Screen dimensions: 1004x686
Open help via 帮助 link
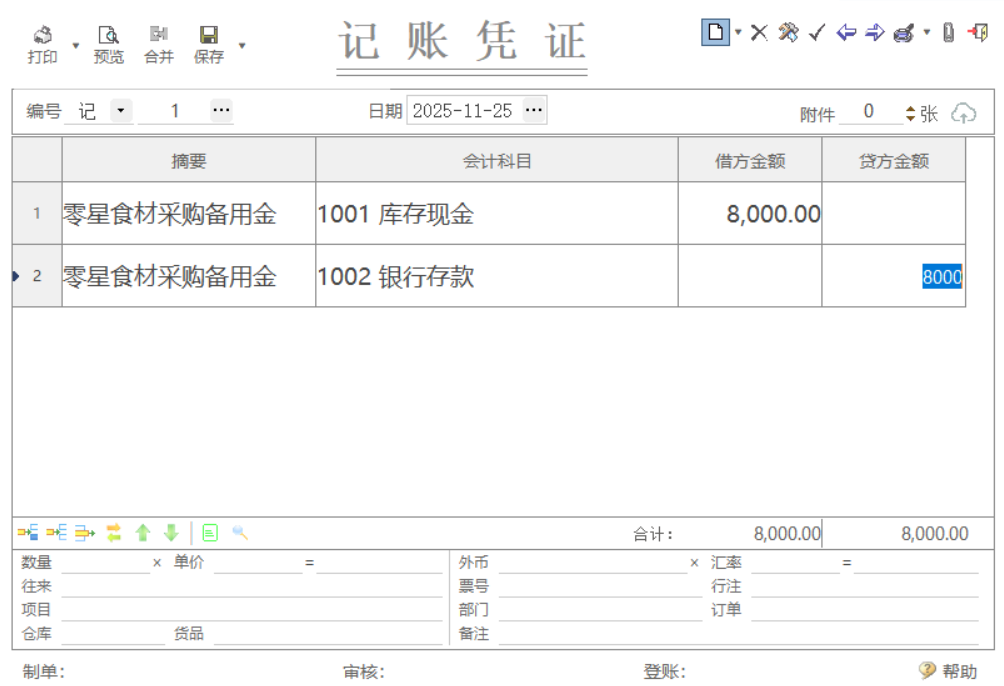point(956,668)
